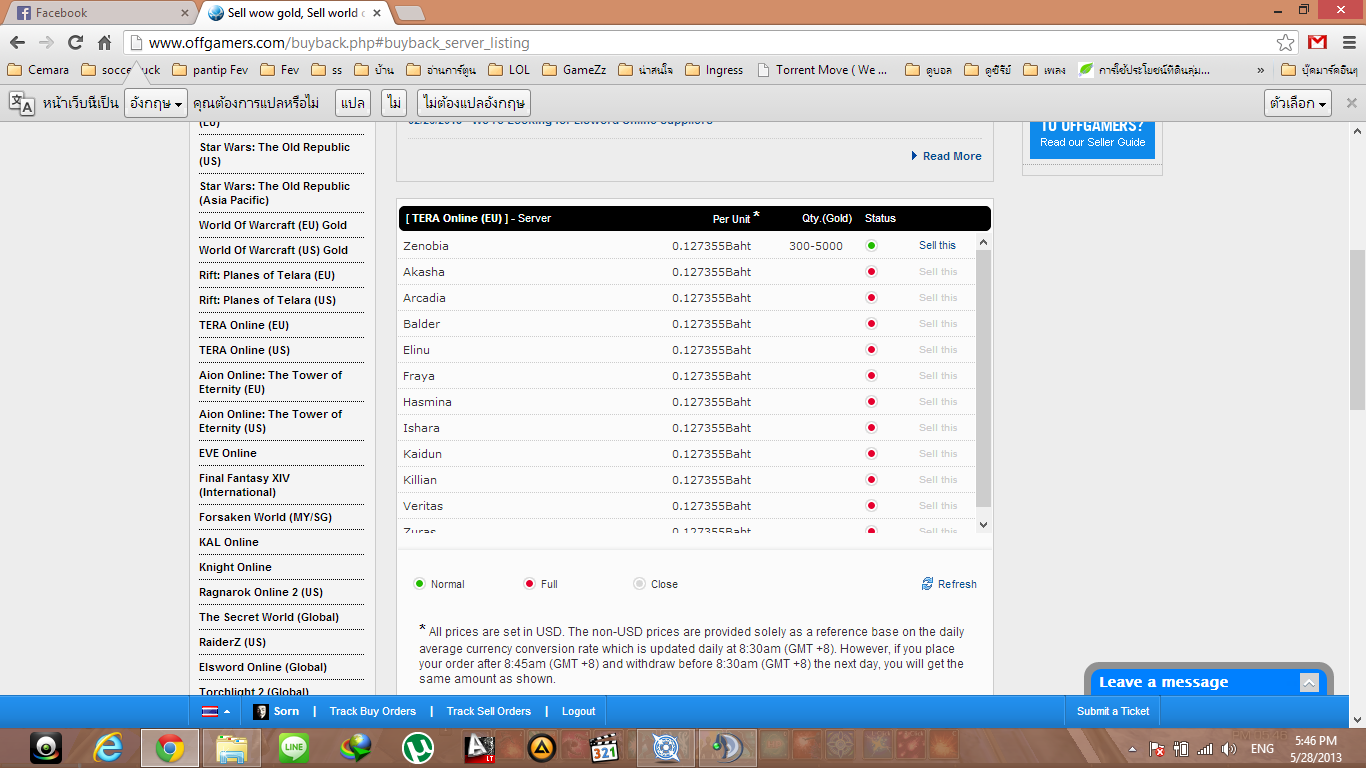The width and height of the screenshot is (1366, 768).
Task: Click the server list scrollbar down arrow
Action: pyautogui.click(x=983, y=524)
